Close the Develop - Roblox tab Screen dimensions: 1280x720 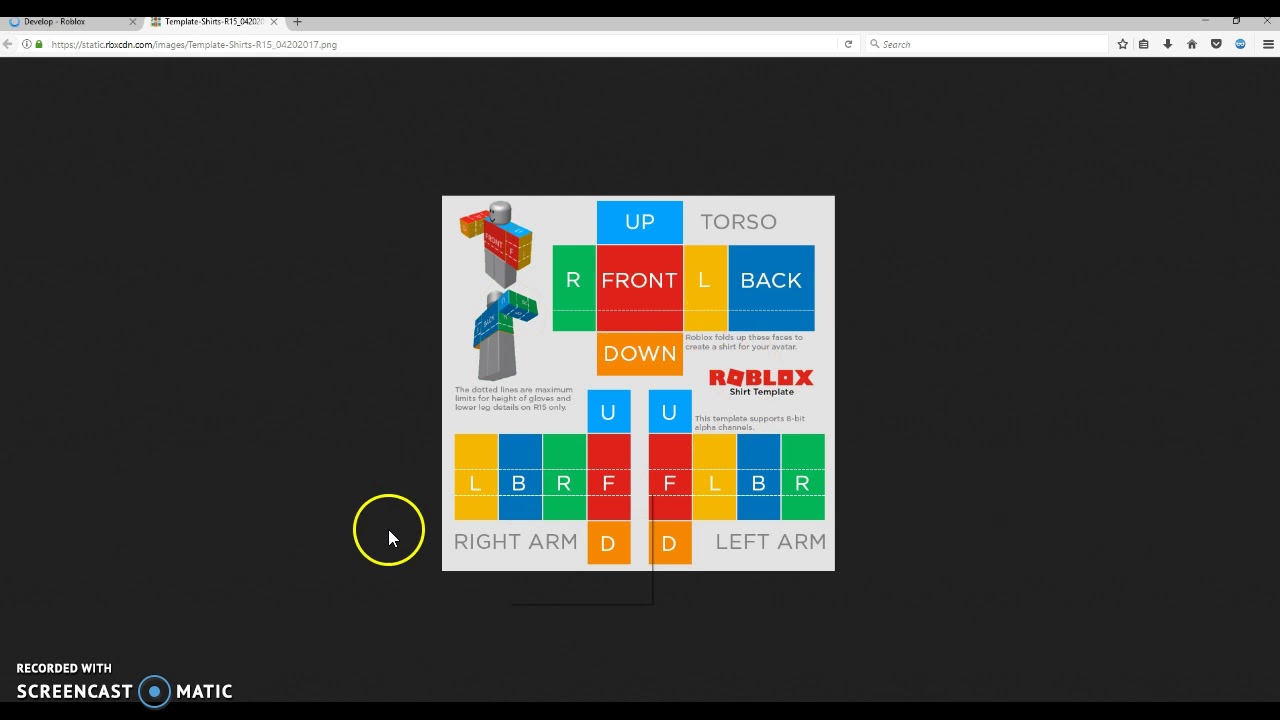tap(132, 21)
